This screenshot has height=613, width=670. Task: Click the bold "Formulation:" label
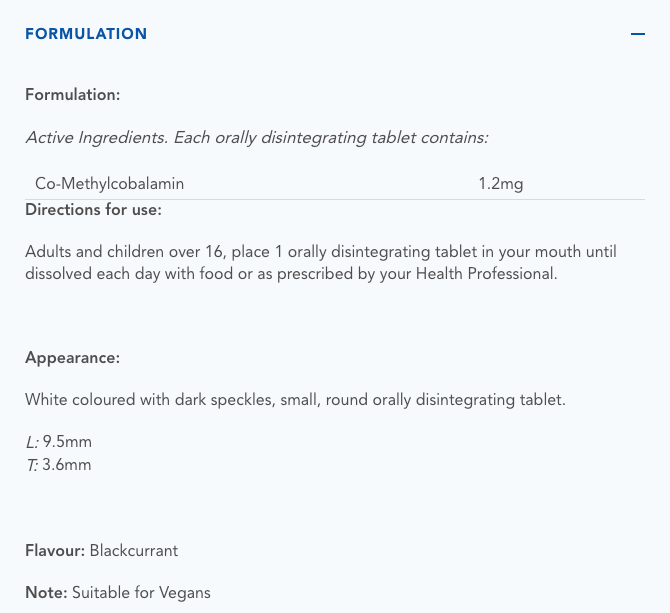[73, 95]
